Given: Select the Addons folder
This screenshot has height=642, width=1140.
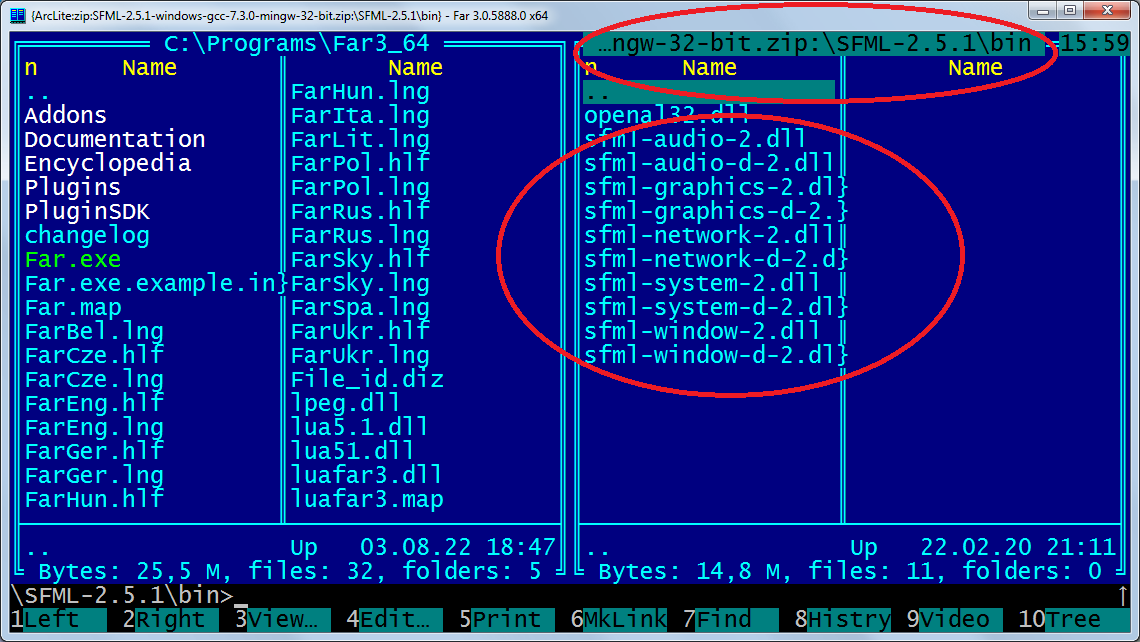Looking at the screenshot, I should pyautogui.click(x=65, y=116).
